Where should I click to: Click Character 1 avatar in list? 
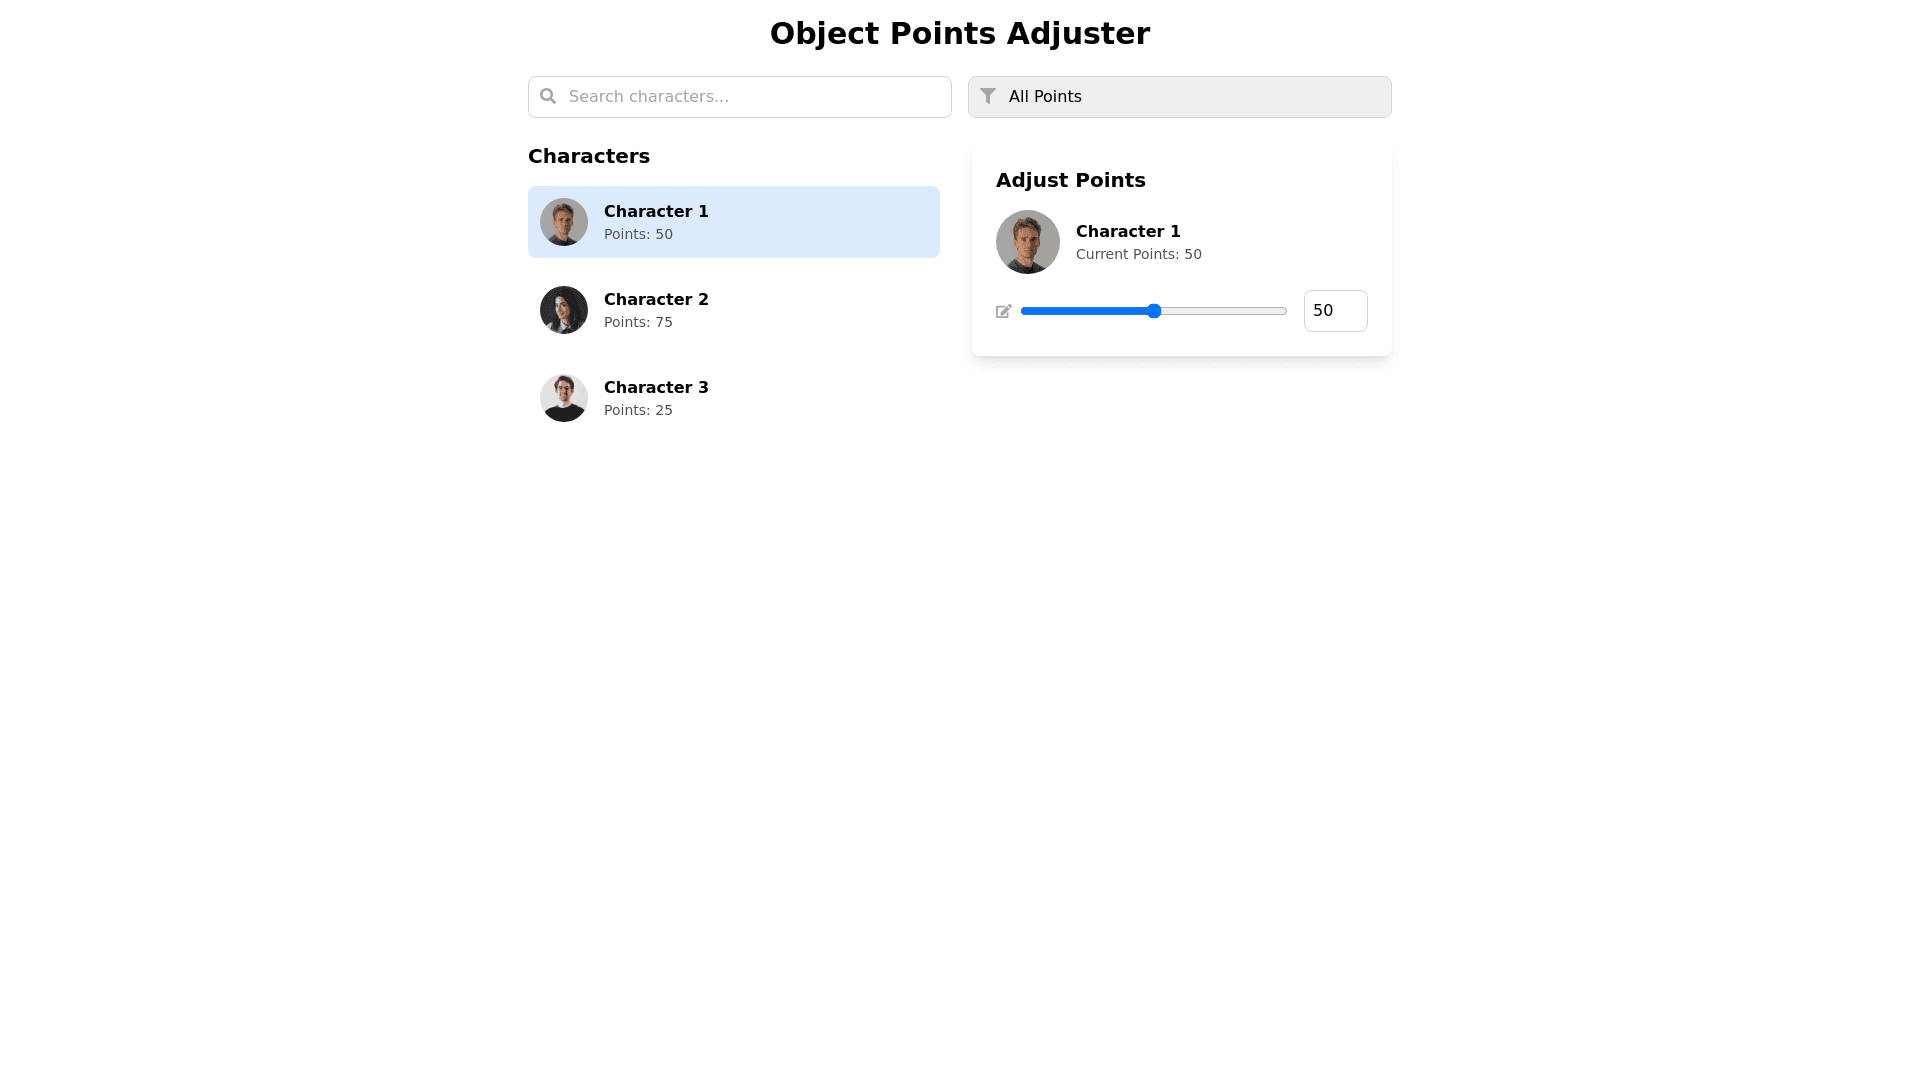click(x=564, y=222)
